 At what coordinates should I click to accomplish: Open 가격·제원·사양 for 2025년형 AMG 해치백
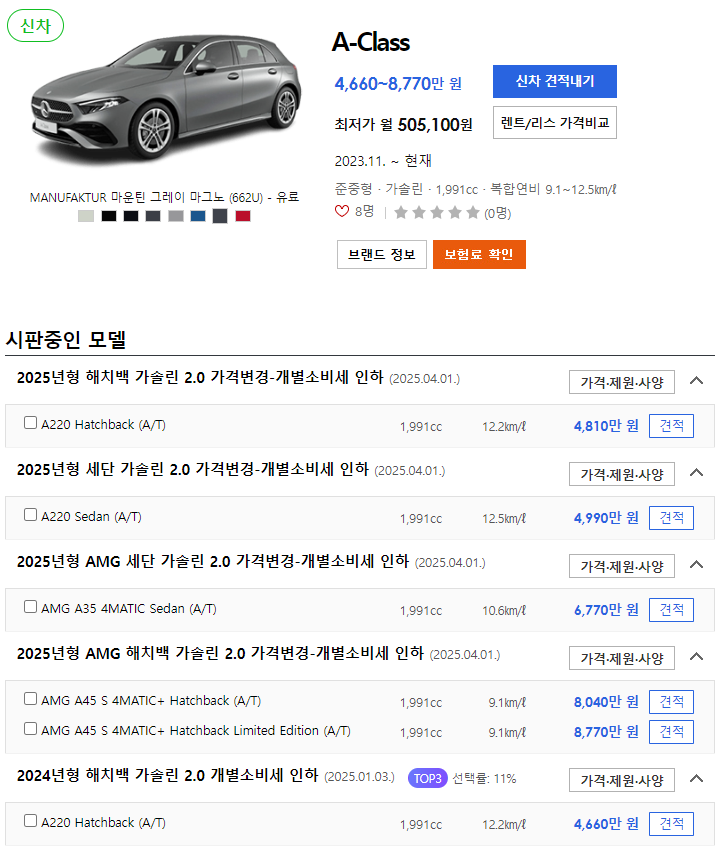coord(622,658)
